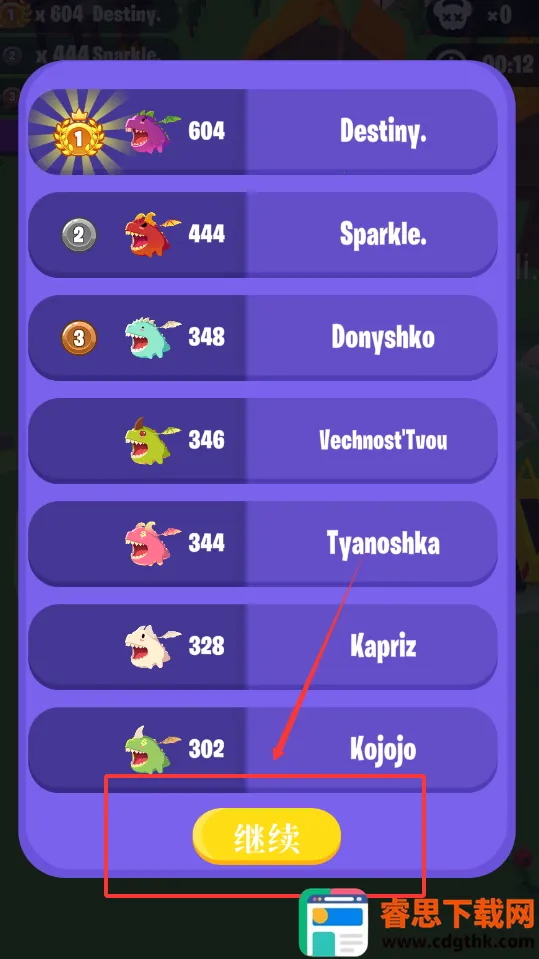The image size is (539, 959).
Task: Choose the Vechnost'Tvou player name
Action: click(x=383, y=440)
